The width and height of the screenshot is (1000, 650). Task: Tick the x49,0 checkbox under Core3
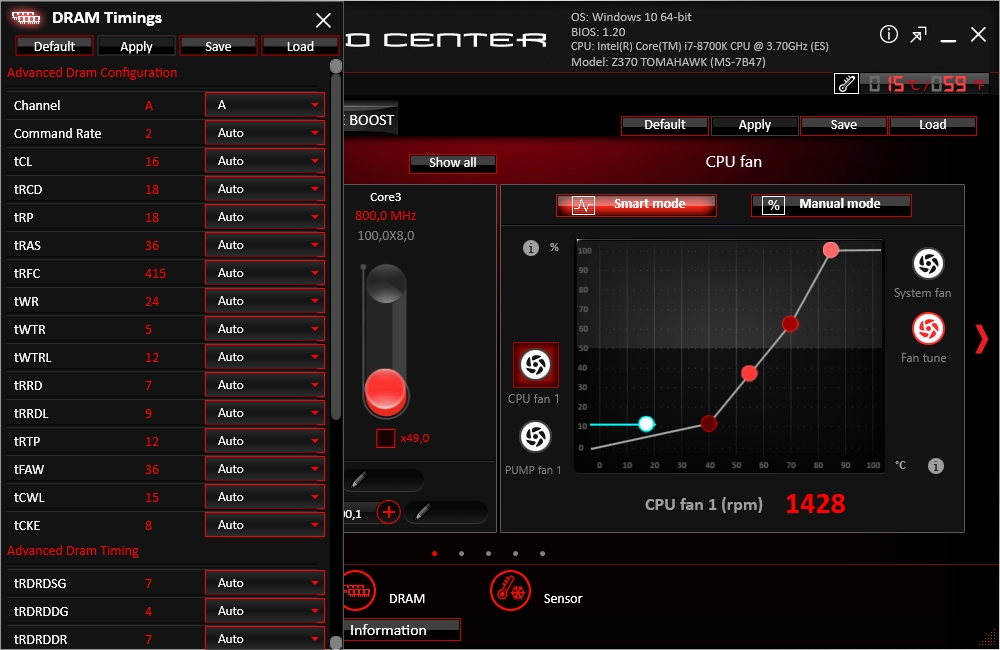point(385,438)
